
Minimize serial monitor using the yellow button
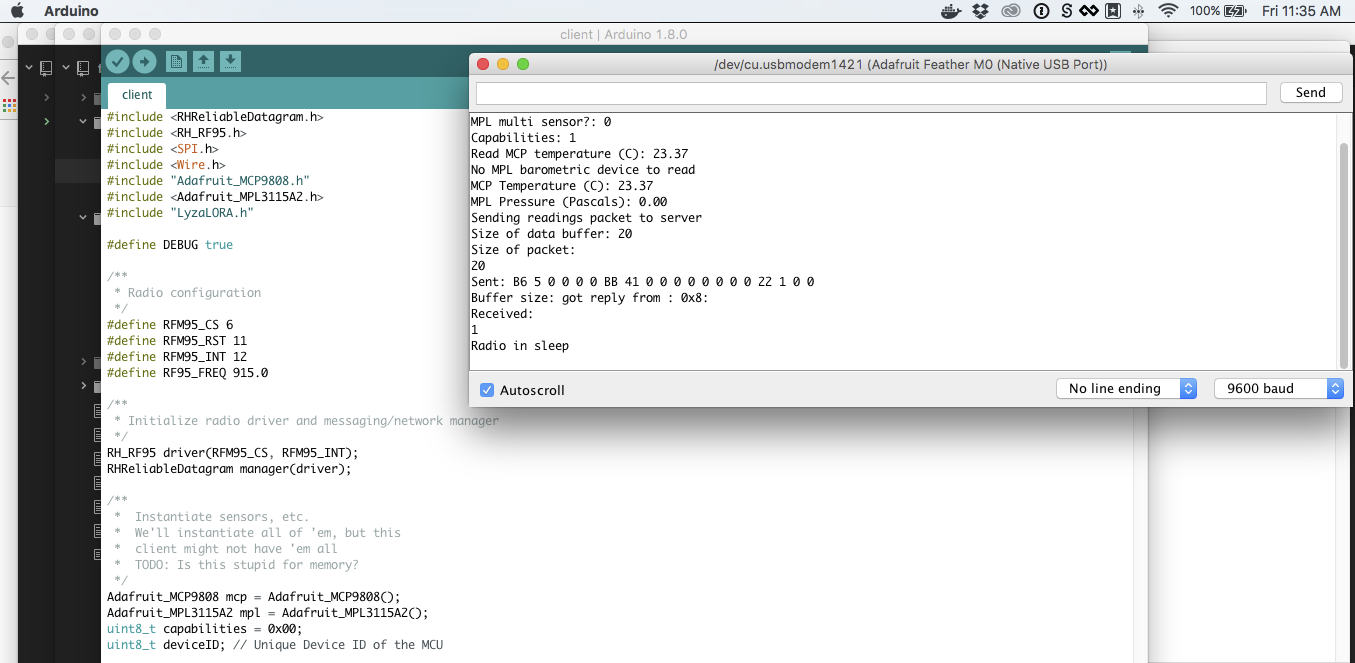503,64
